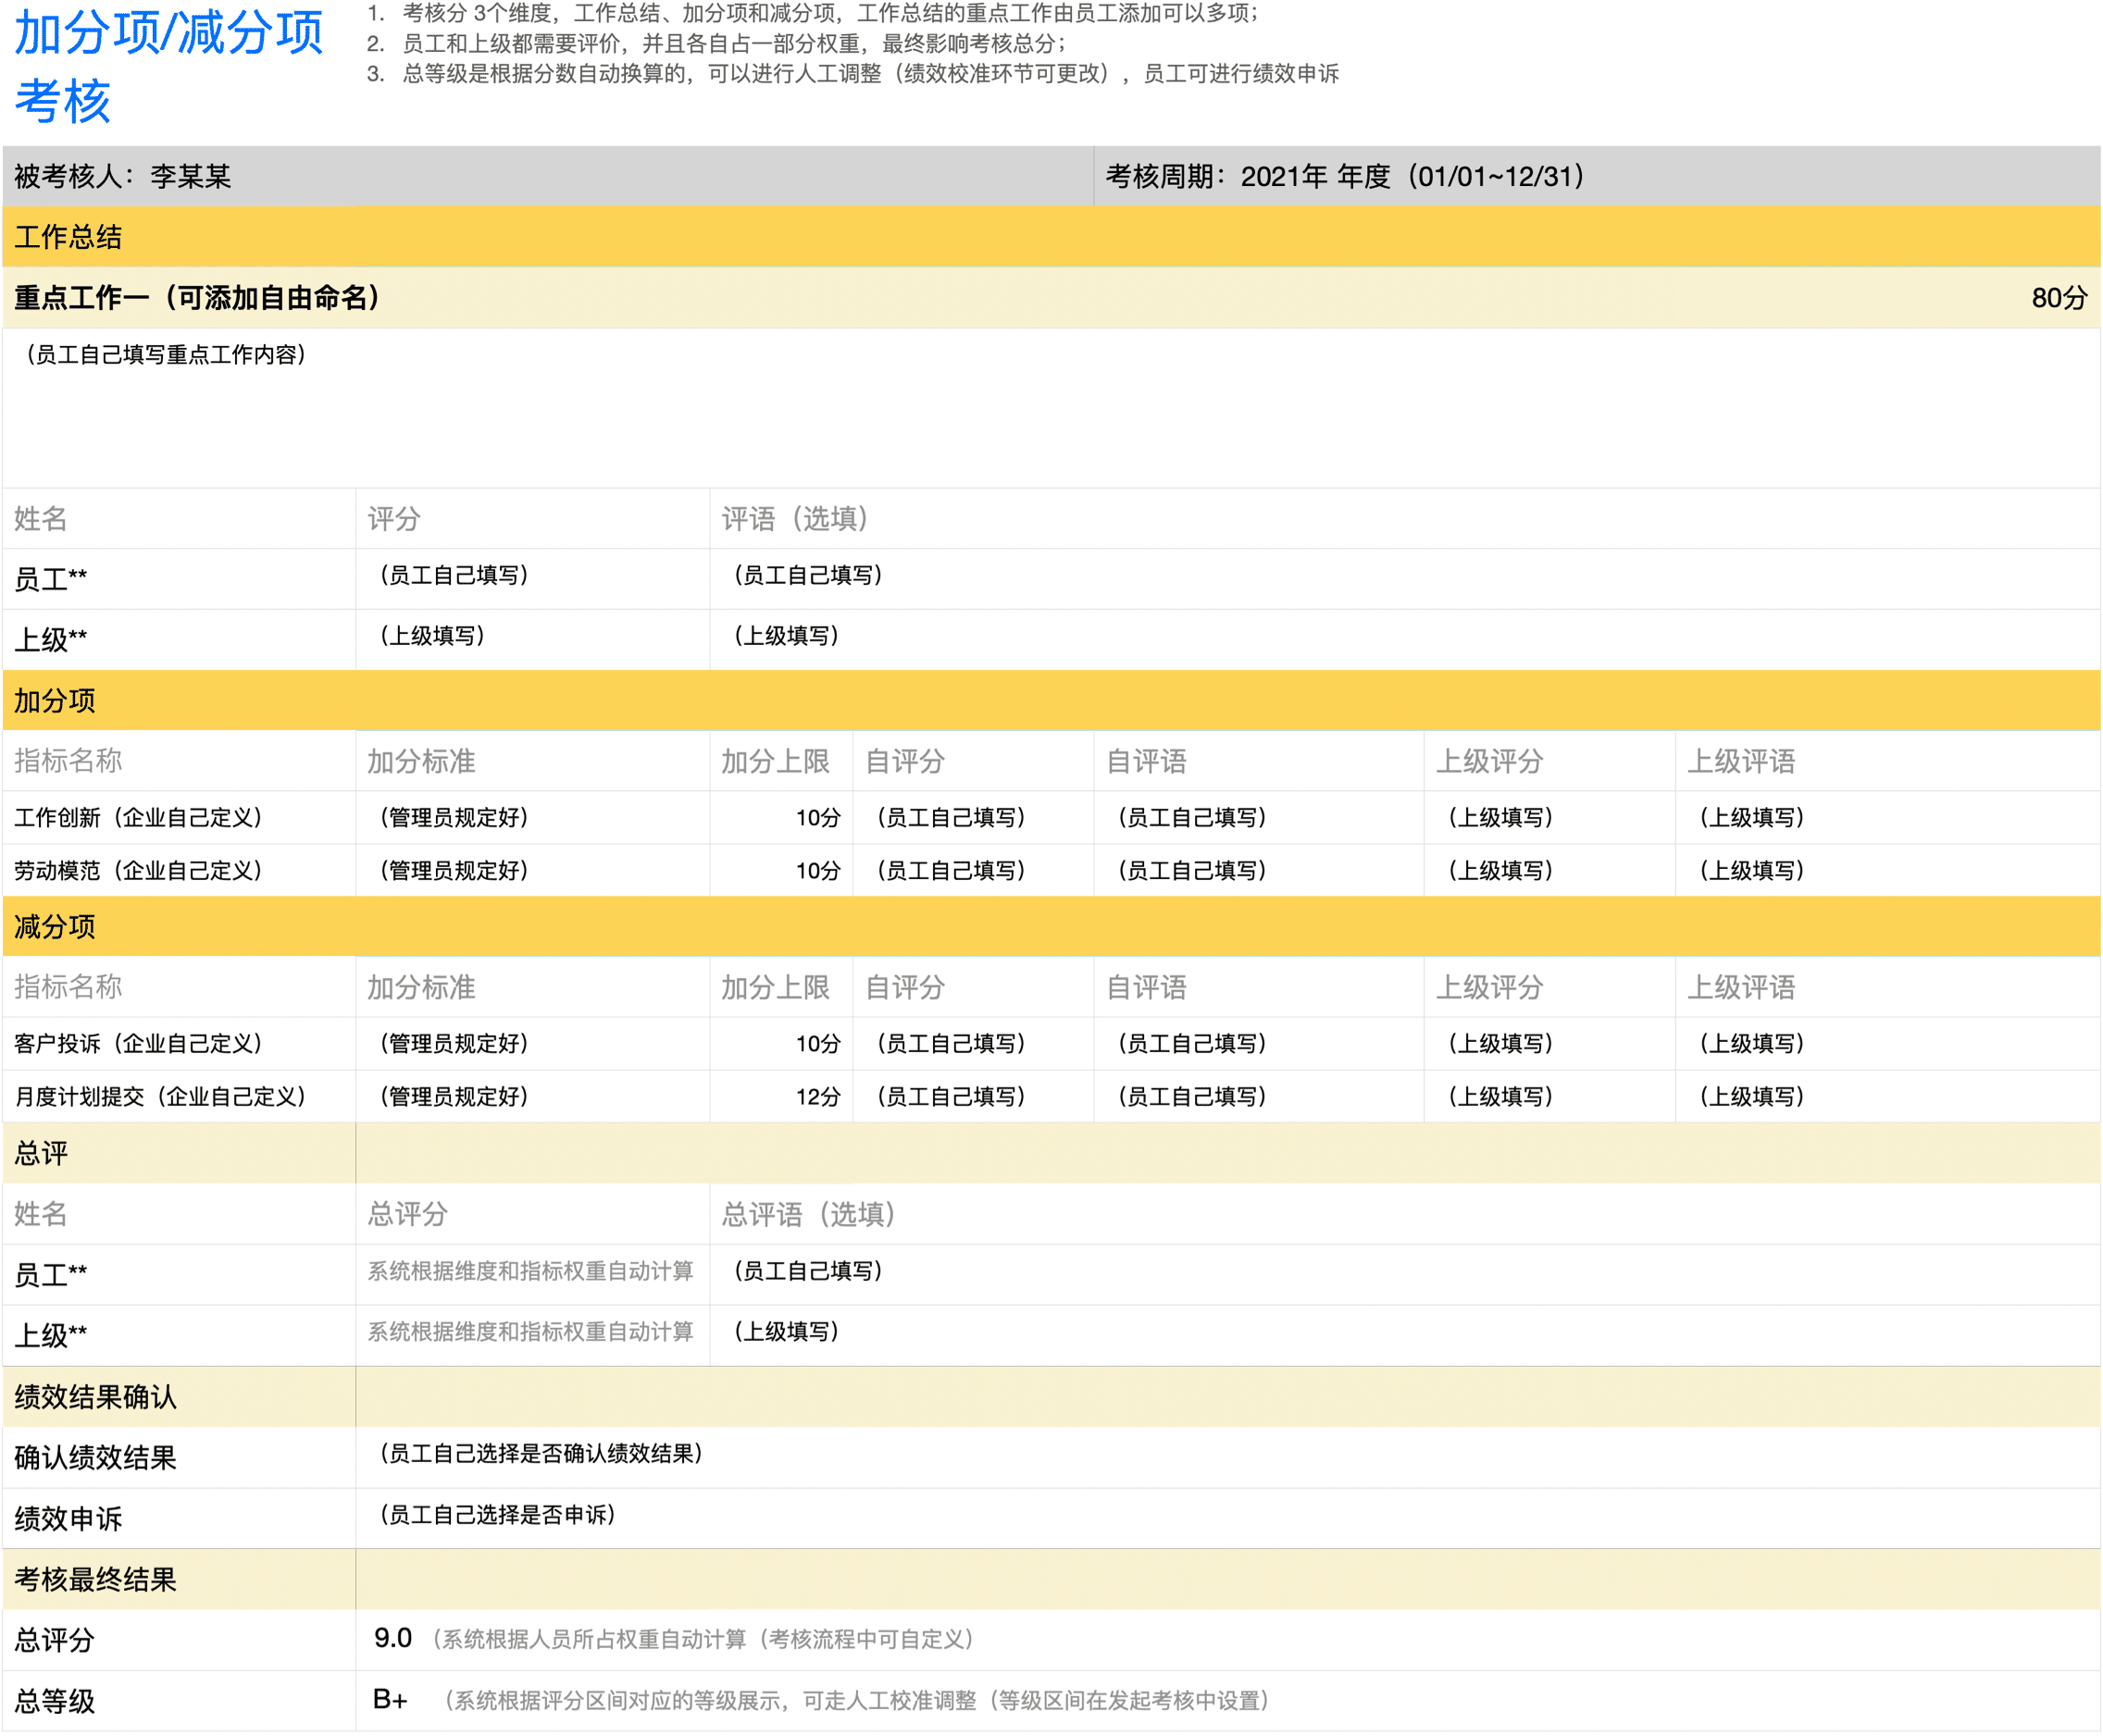Choose the 确认绩效结果 selection field
Viewport: 2103px width, 1736px height.
(1228, 1458)
